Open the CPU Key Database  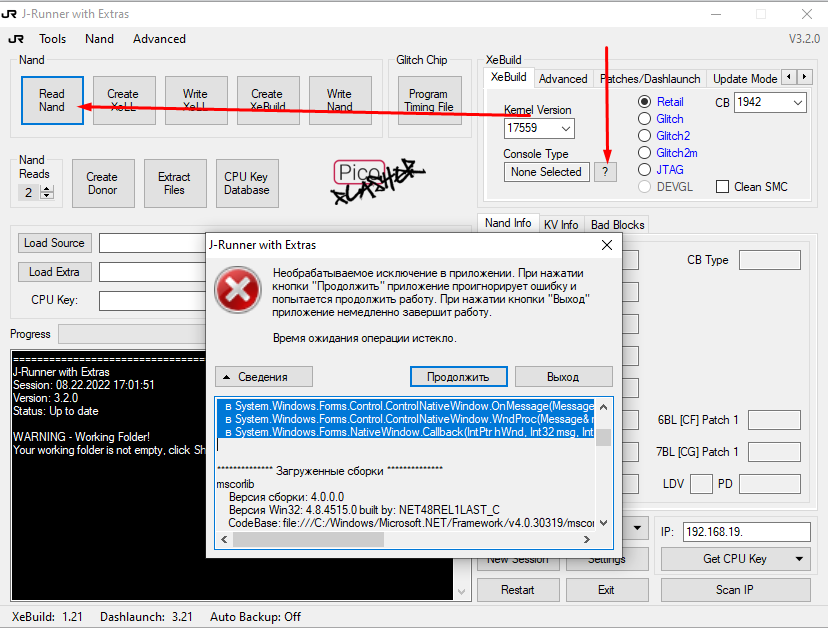(247, 183)
